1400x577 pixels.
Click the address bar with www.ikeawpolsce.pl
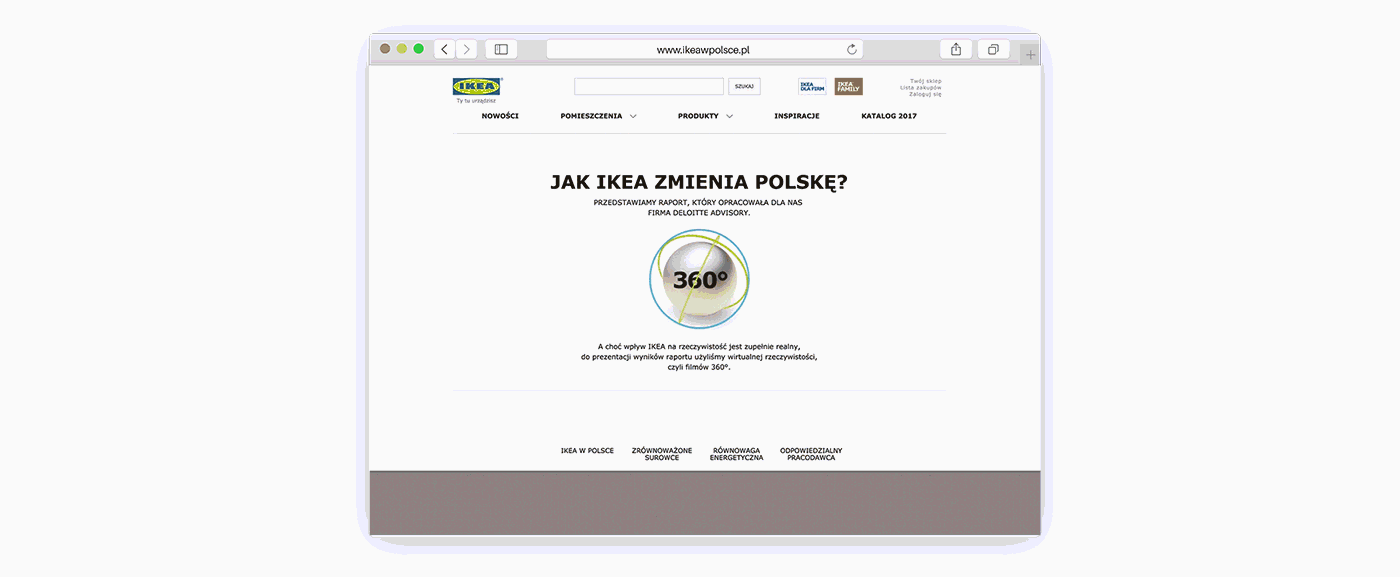[x=704, y=49]
